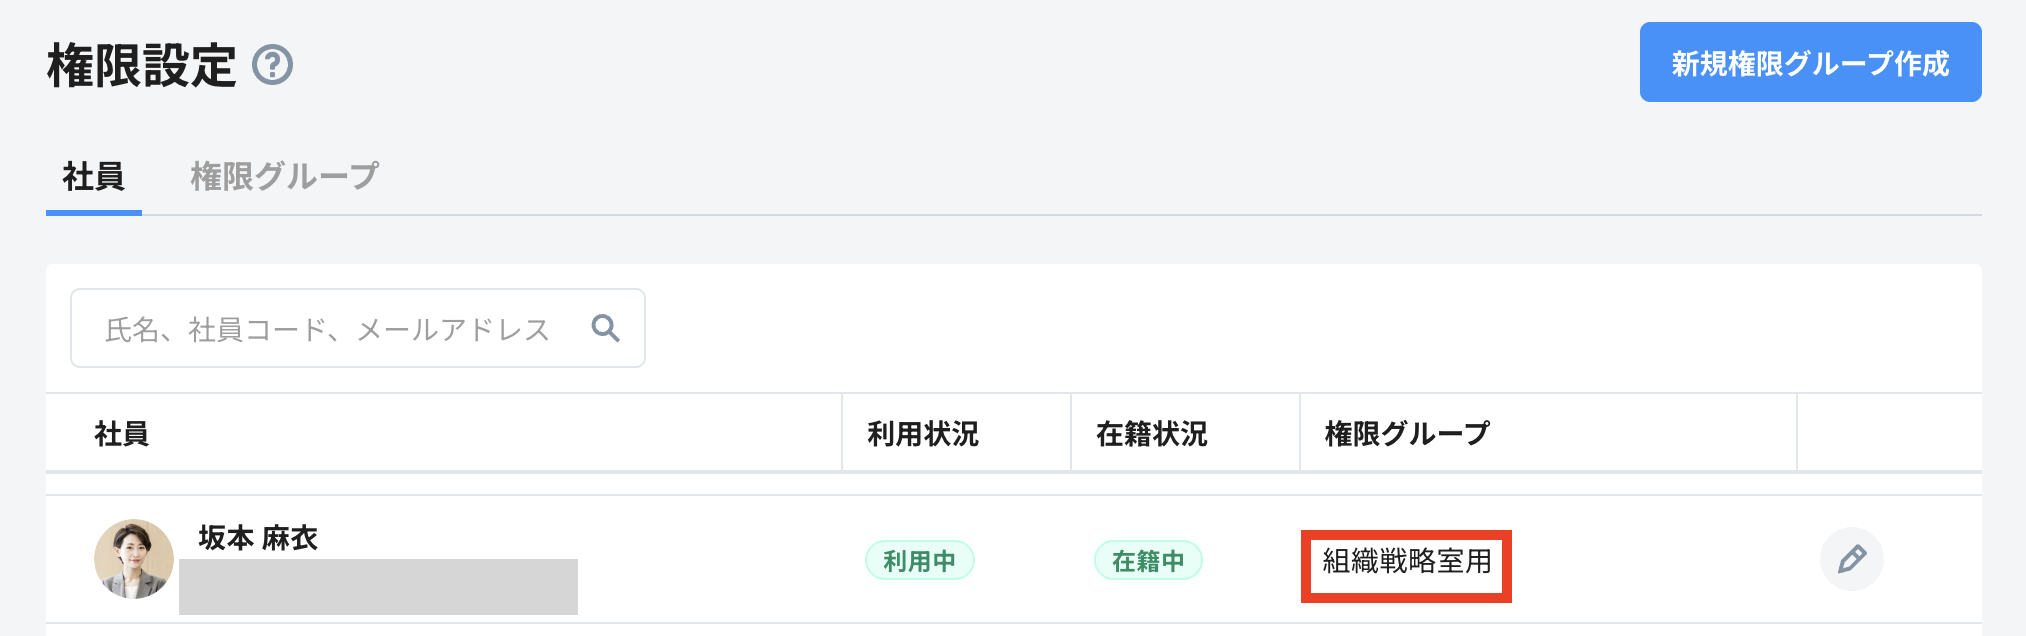Click 坂本 麻衣's profile avatar photo
The height and width of the screenshot is (636, 2026).
pos(134,559)
